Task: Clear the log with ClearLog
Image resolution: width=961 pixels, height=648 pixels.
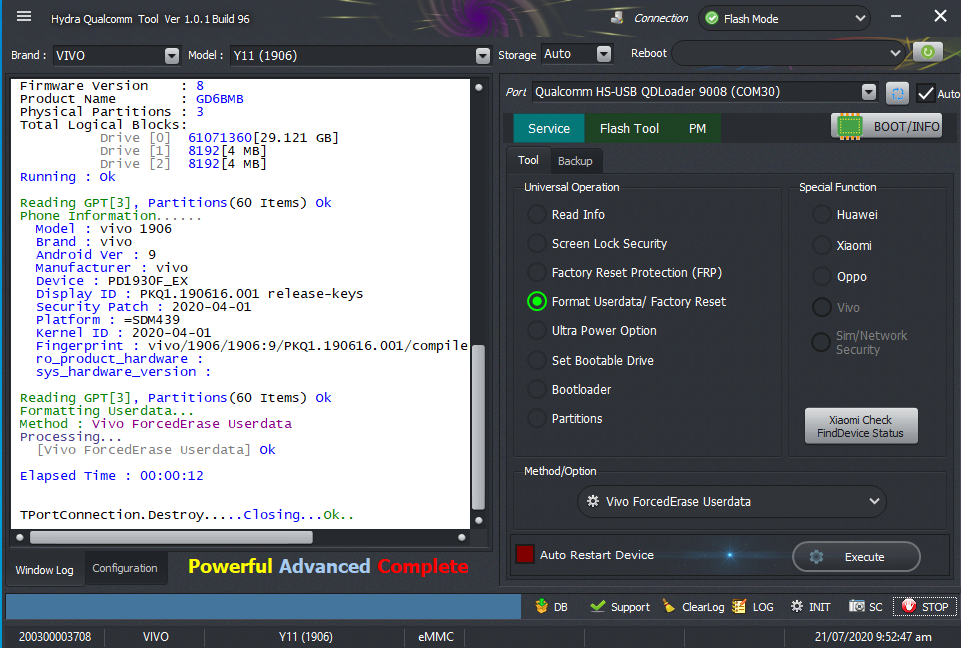Action: (693, 606)
